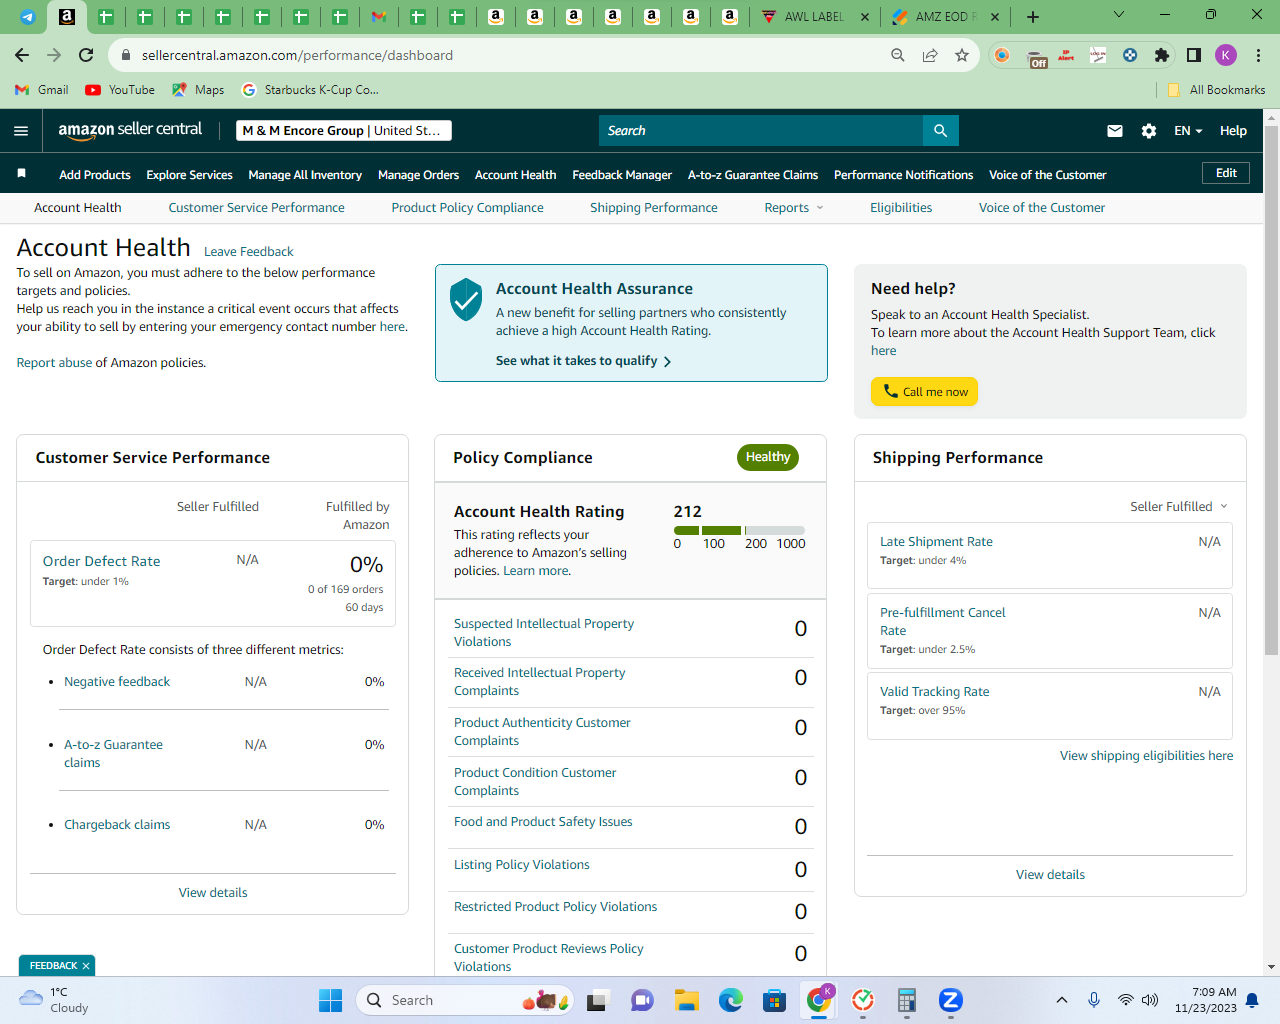Image resolution: width=1280 pixels, height=1024 pixels.
Task: View details of Customer Service Performance
Action: pyautogui.click(x=213, y=893)
